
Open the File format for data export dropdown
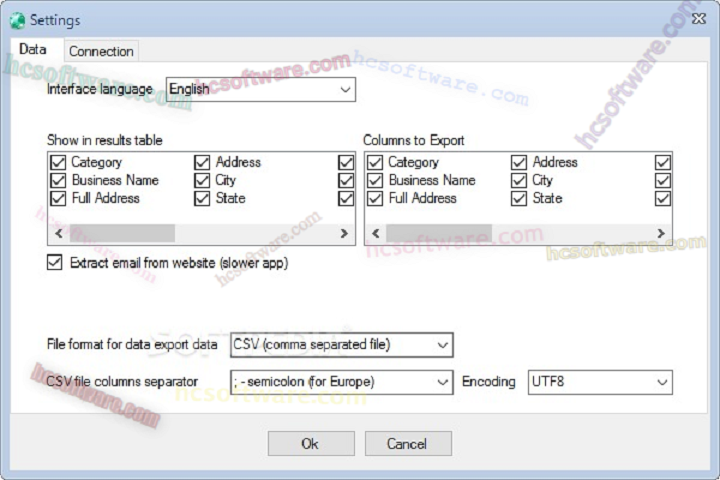point(342,344)
